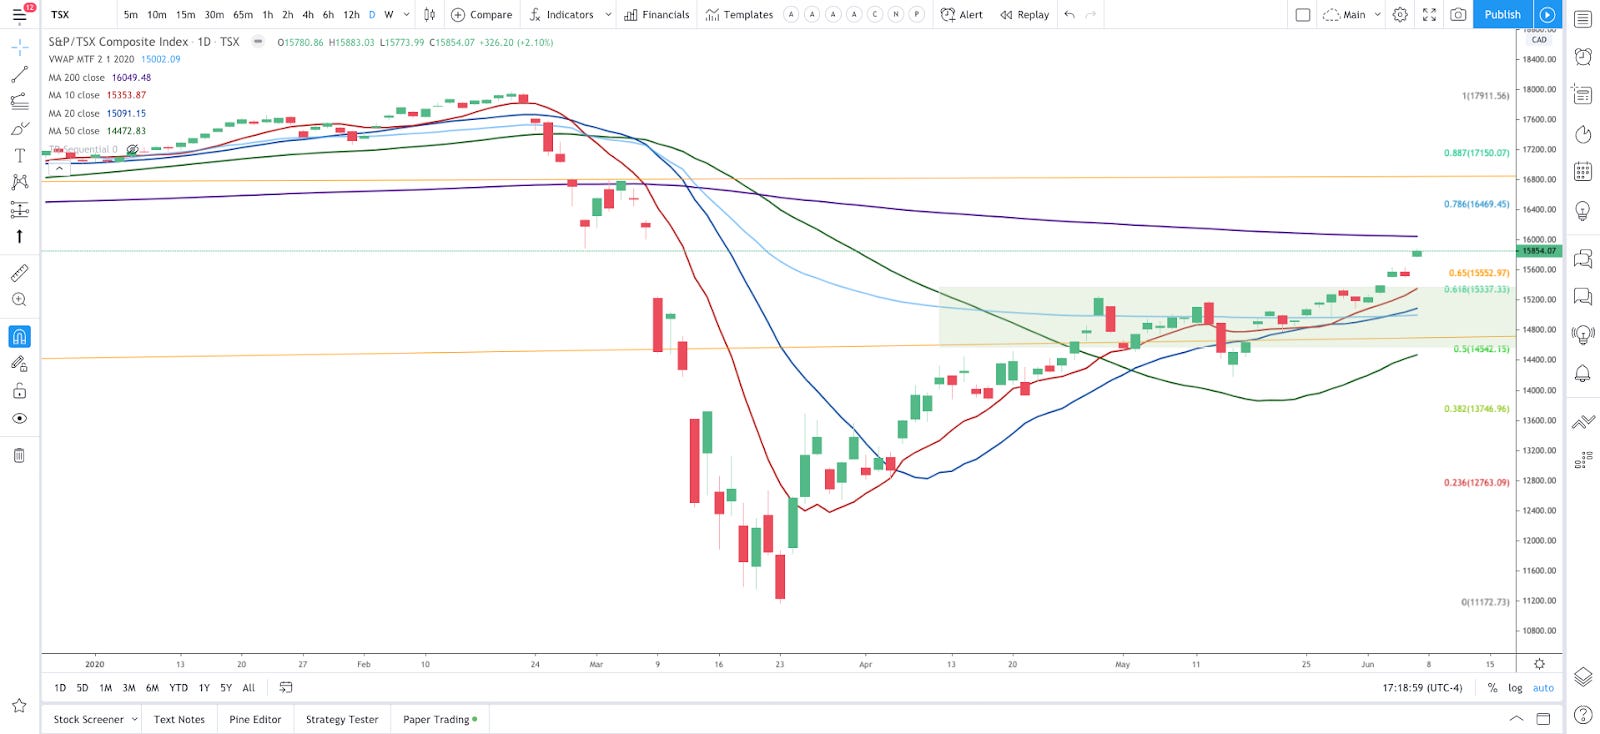The width and height of the screenshot is (1600, 734).
Task: Open the calendar panel icon
Action: click(x=1582, y=172)
